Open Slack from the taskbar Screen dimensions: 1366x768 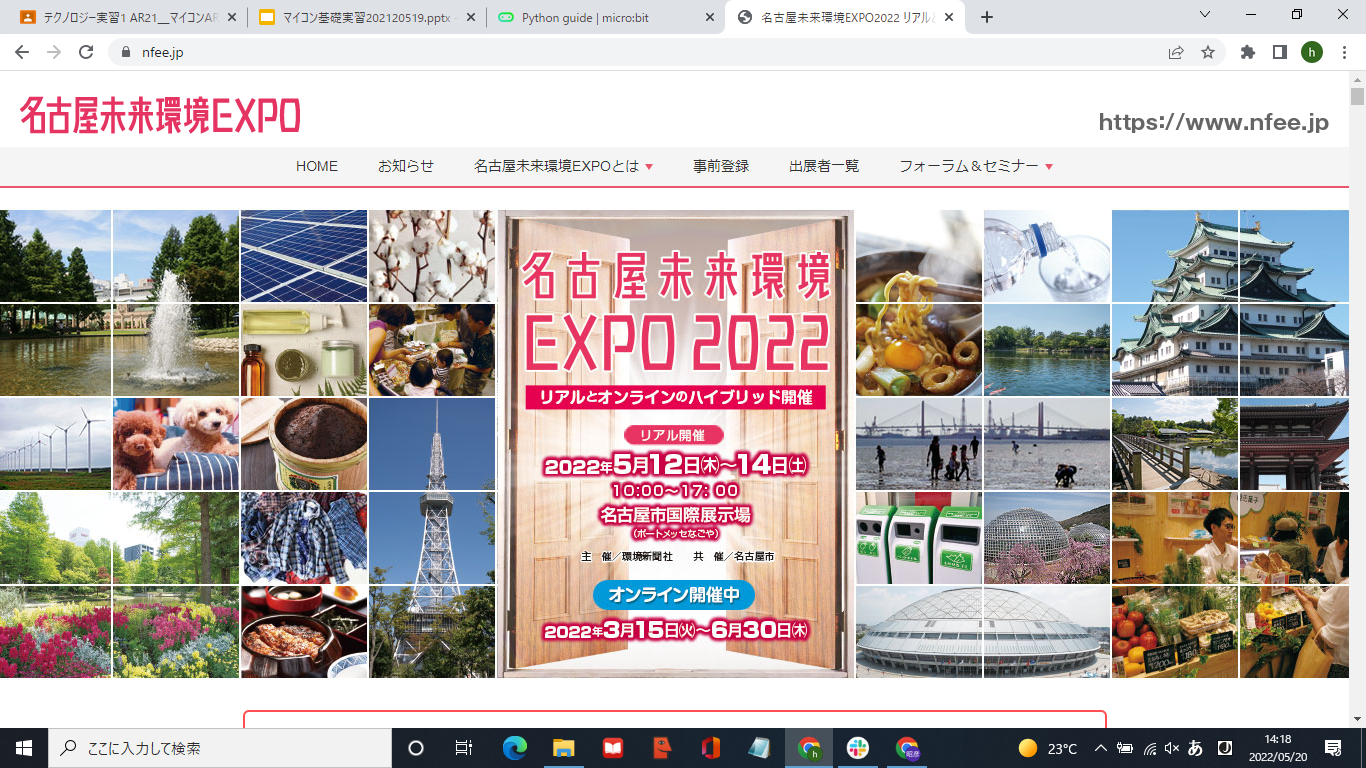858,748
